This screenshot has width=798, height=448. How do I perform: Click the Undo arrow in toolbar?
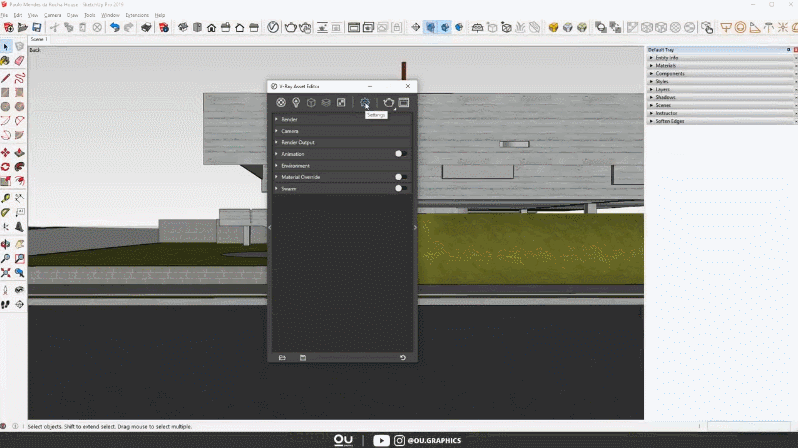(115, 28)
